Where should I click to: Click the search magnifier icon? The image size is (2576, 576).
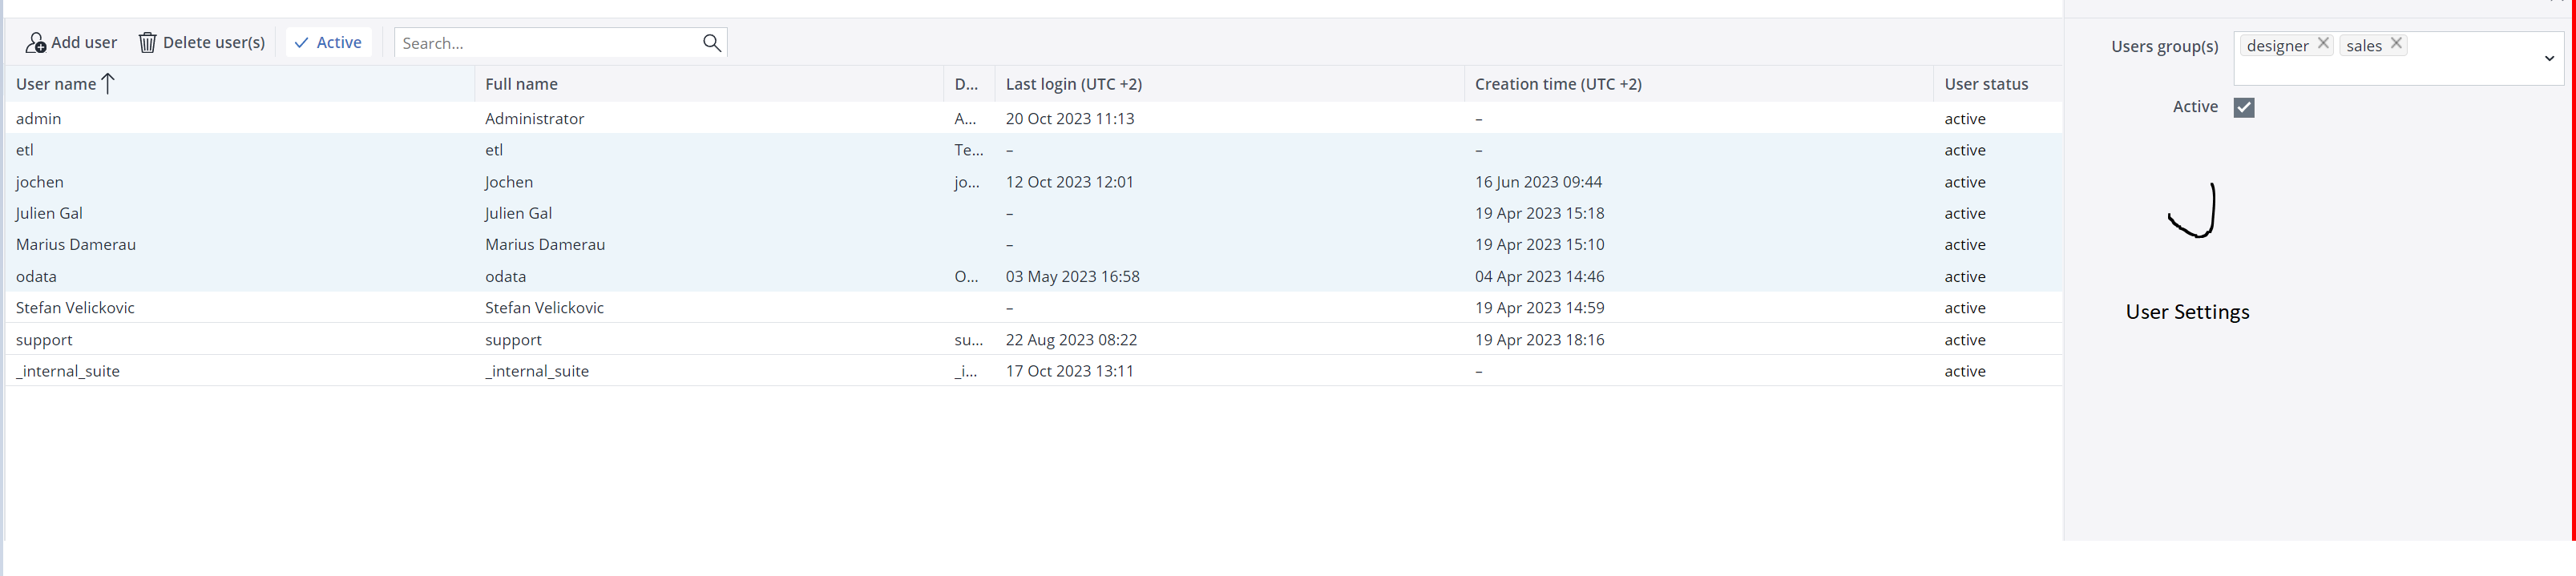coord(711,43)
